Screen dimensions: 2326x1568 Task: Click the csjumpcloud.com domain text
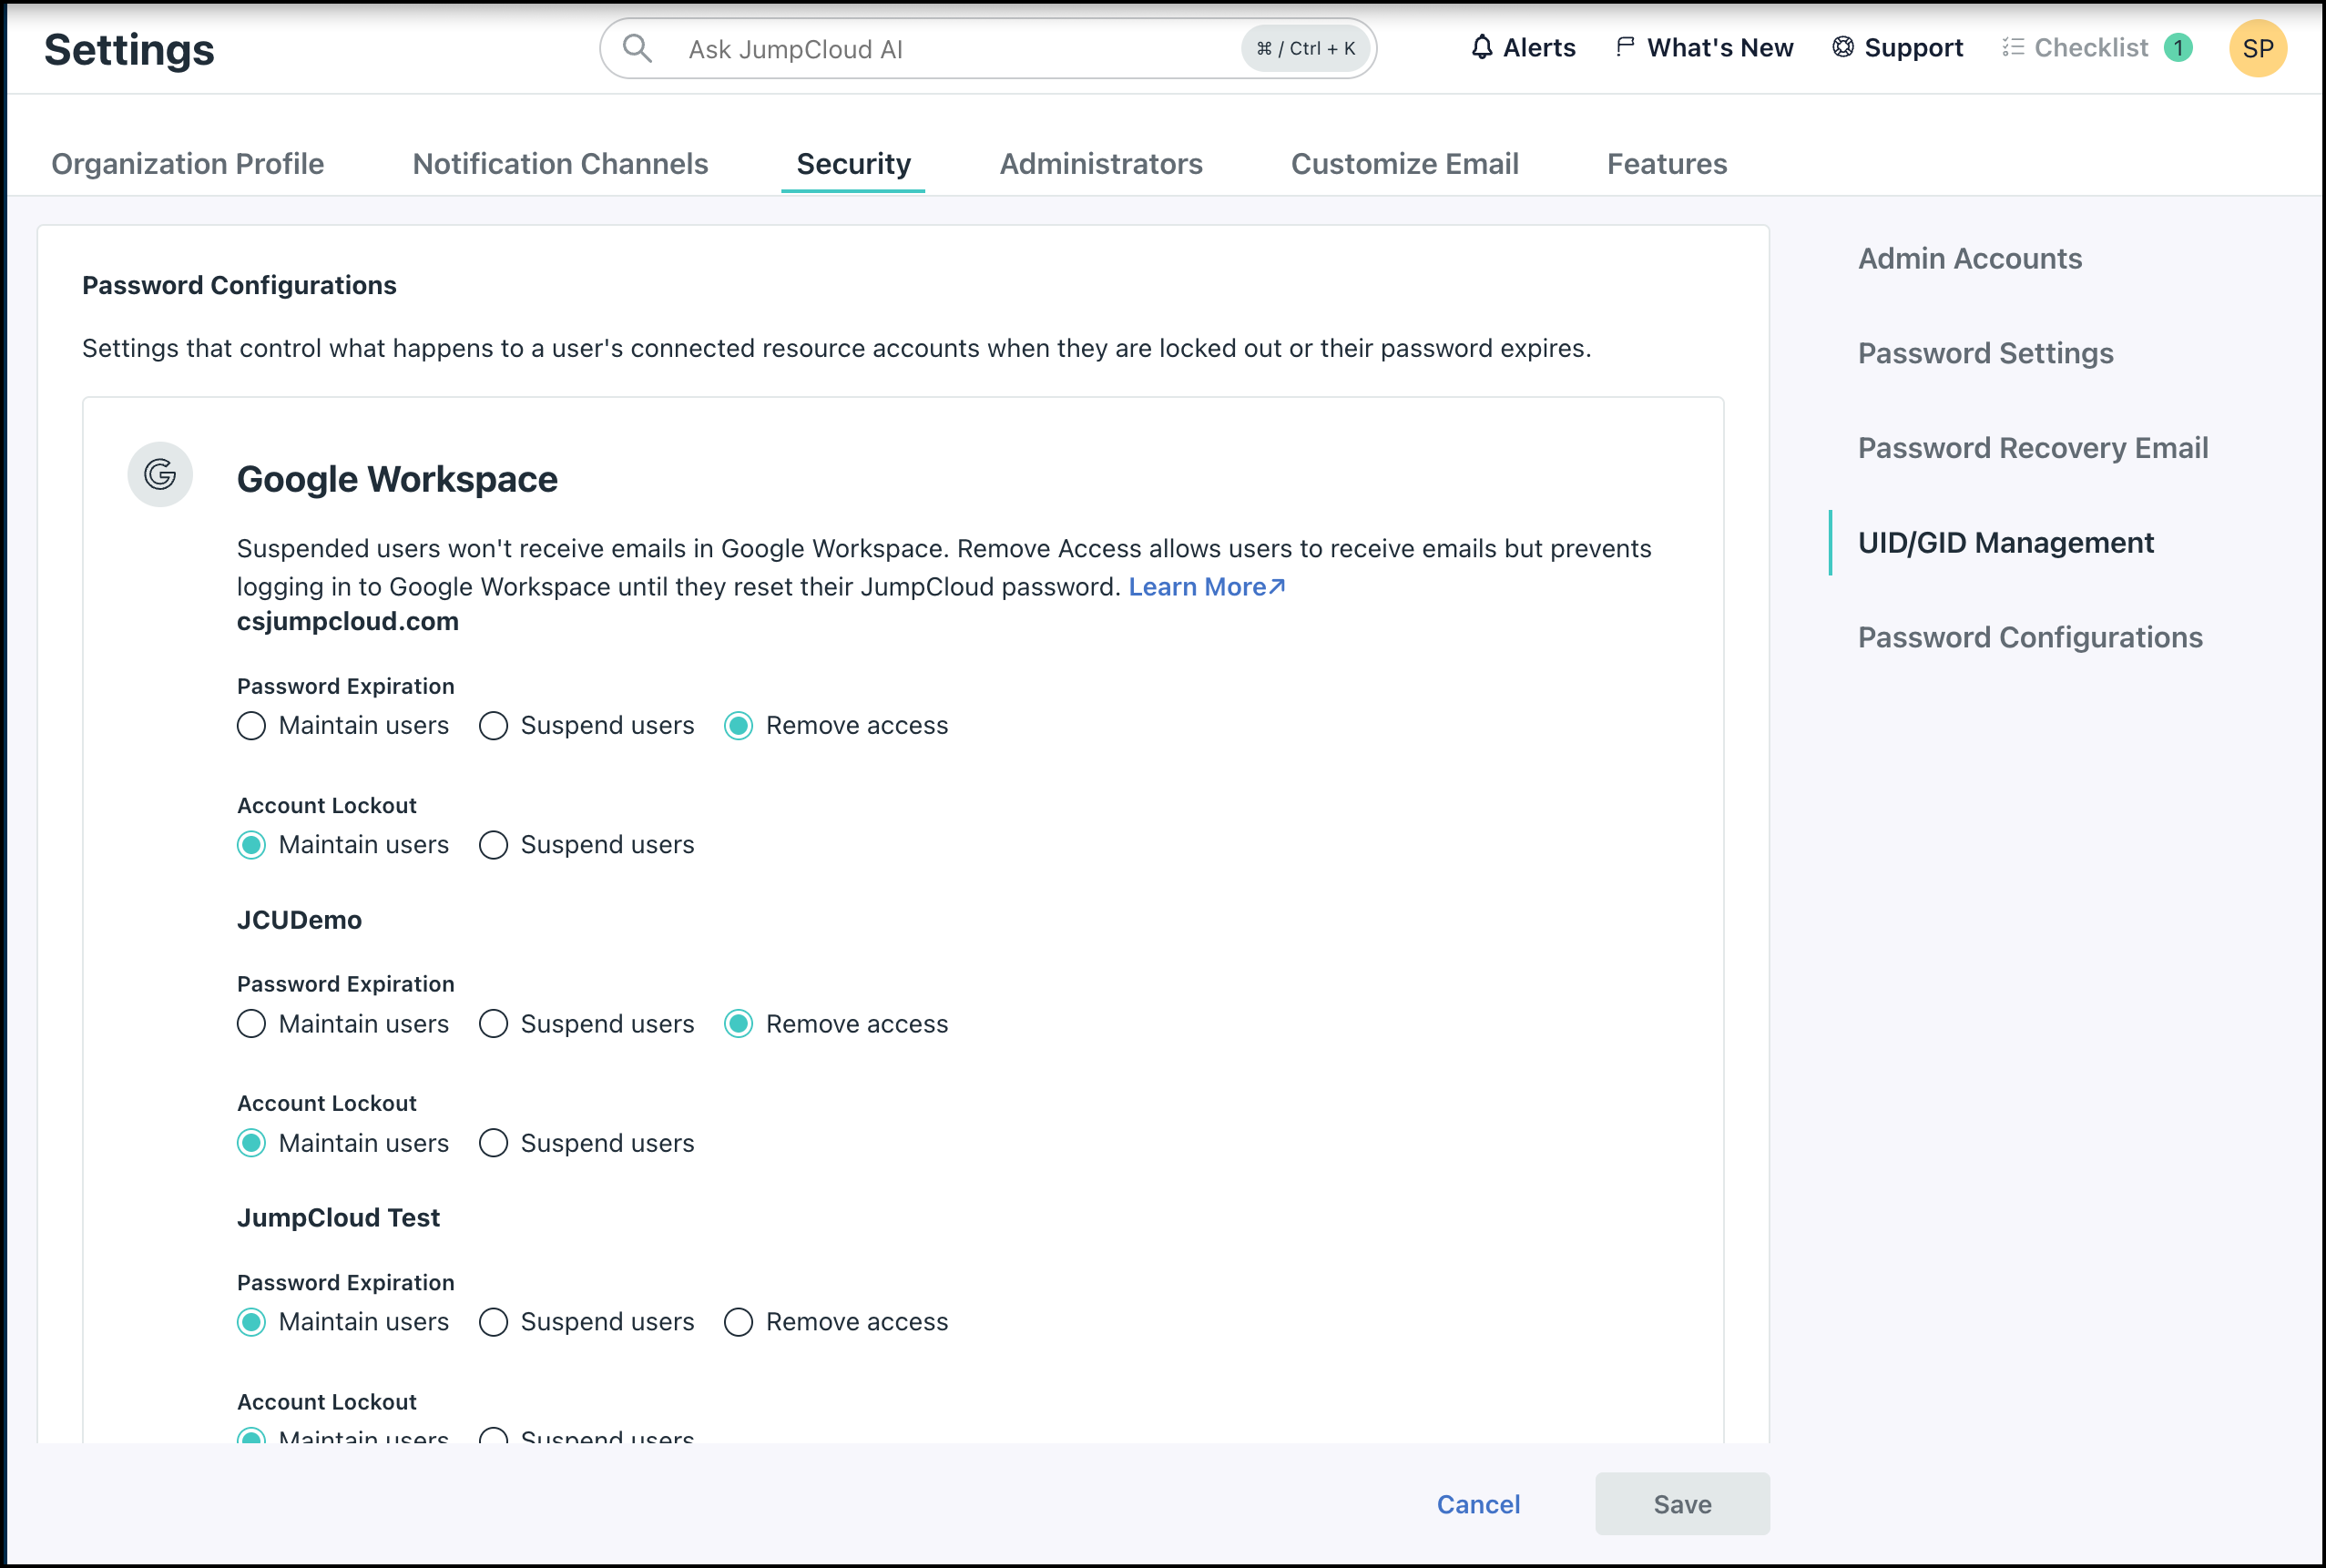(347, 621)
